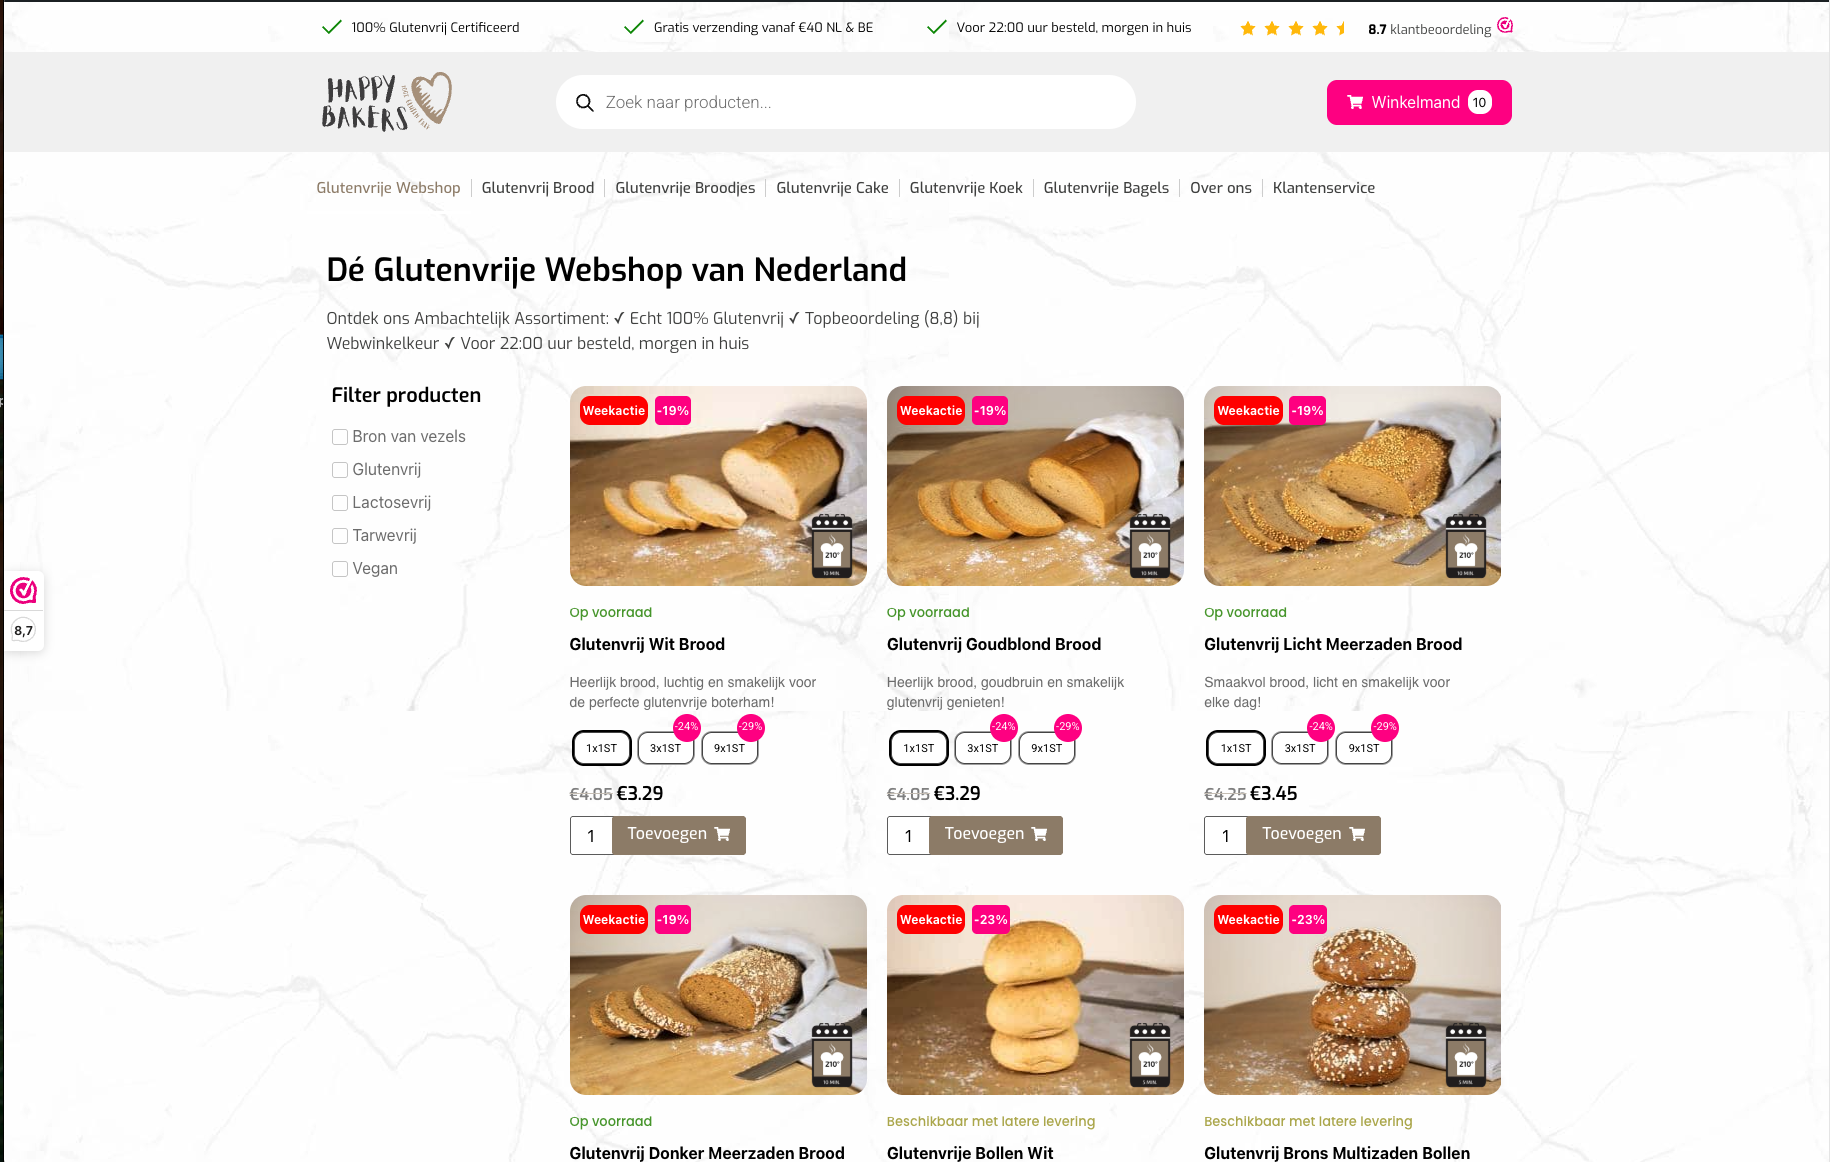Choose 9x1ST pack for Goudblond Brood
1830x1162 pixels.
pos(1046,748)
